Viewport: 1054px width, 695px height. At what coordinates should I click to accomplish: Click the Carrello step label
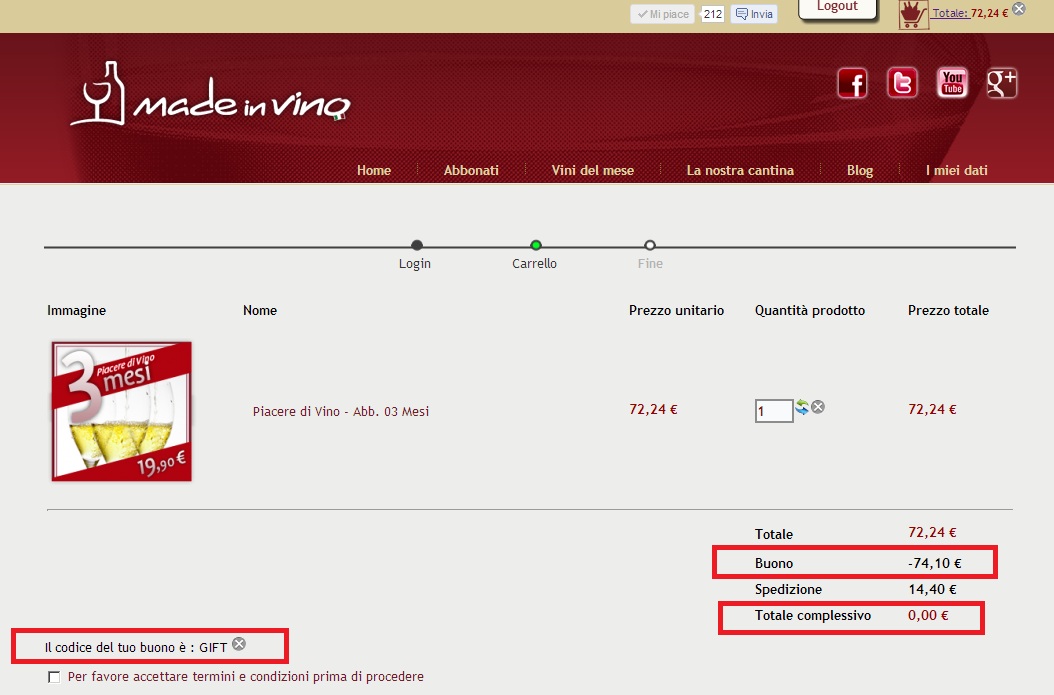point(534,263)
